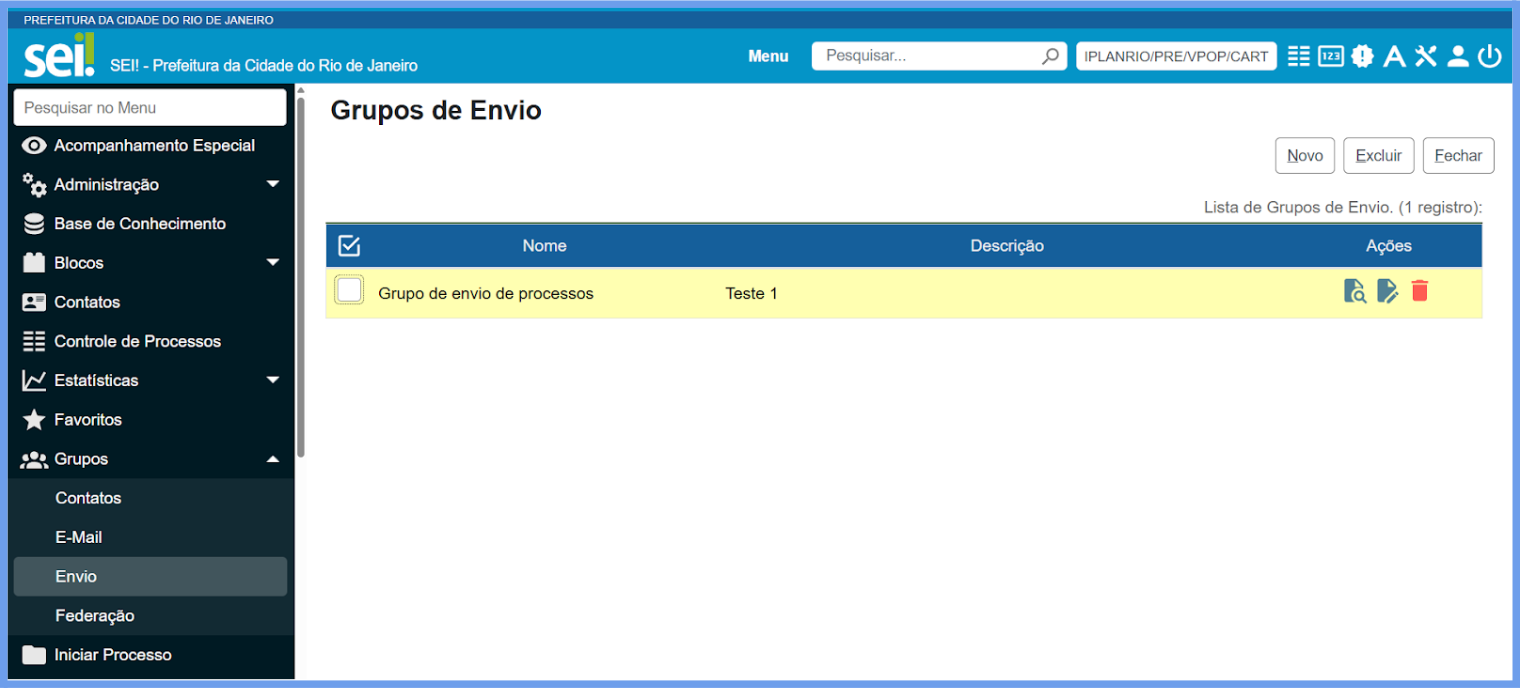Toggle the select-all checkbox in table header
This screenshot has width=1520, height=688.
[349, 245]
